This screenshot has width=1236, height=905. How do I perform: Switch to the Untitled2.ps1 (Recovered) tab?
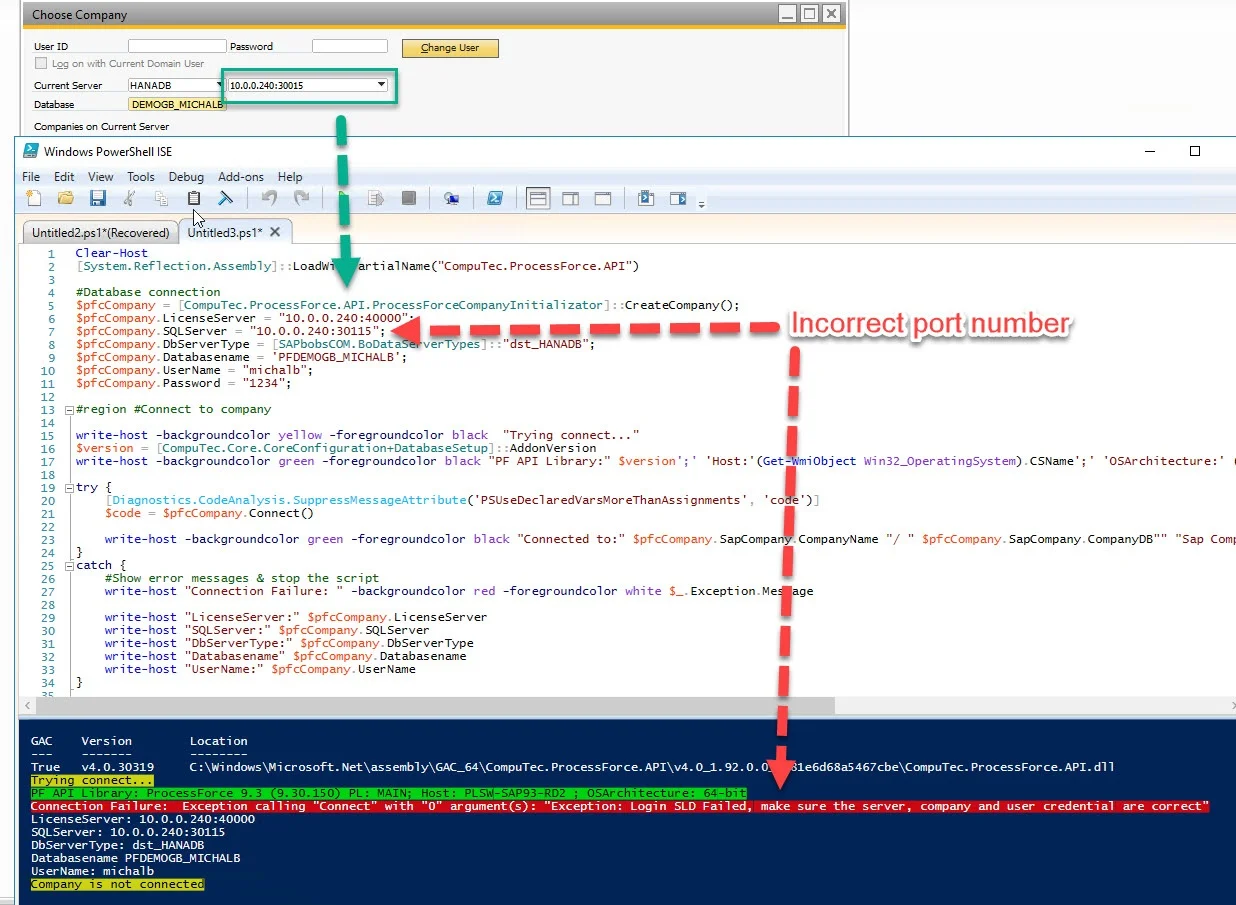coord(100,232)
